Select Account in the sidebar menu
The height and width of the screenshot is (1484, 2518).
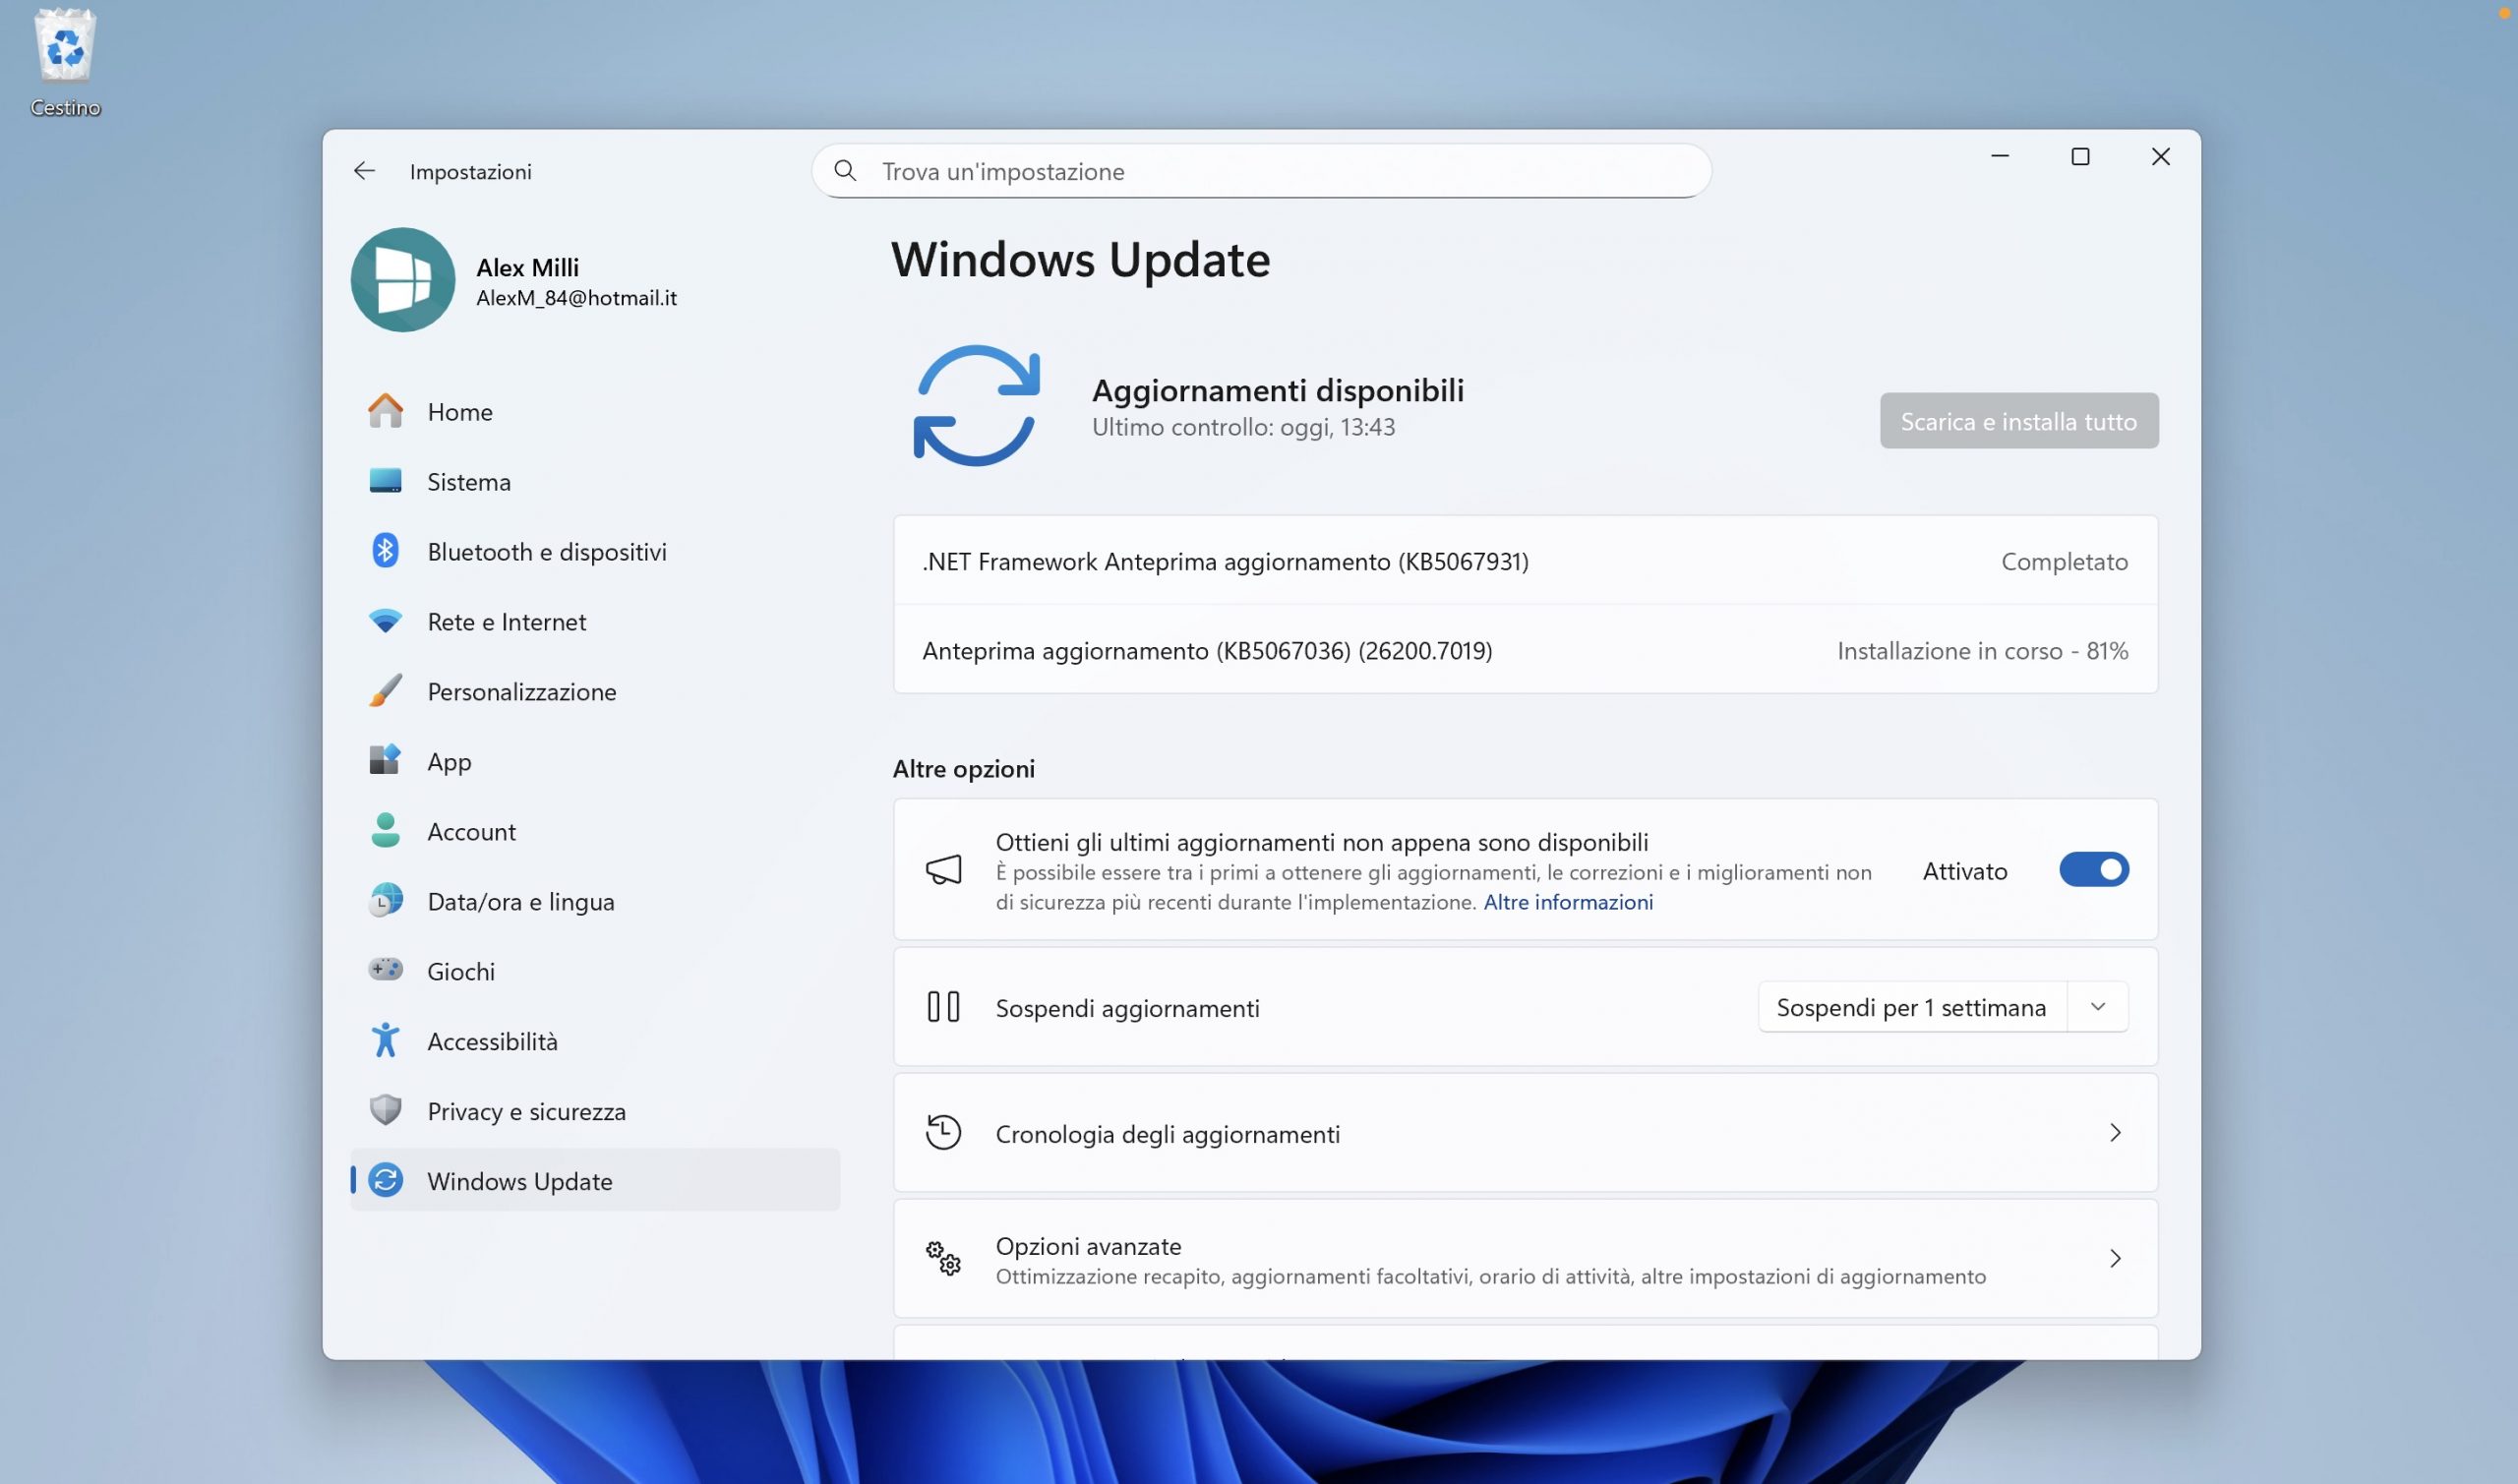pos(471,832)
